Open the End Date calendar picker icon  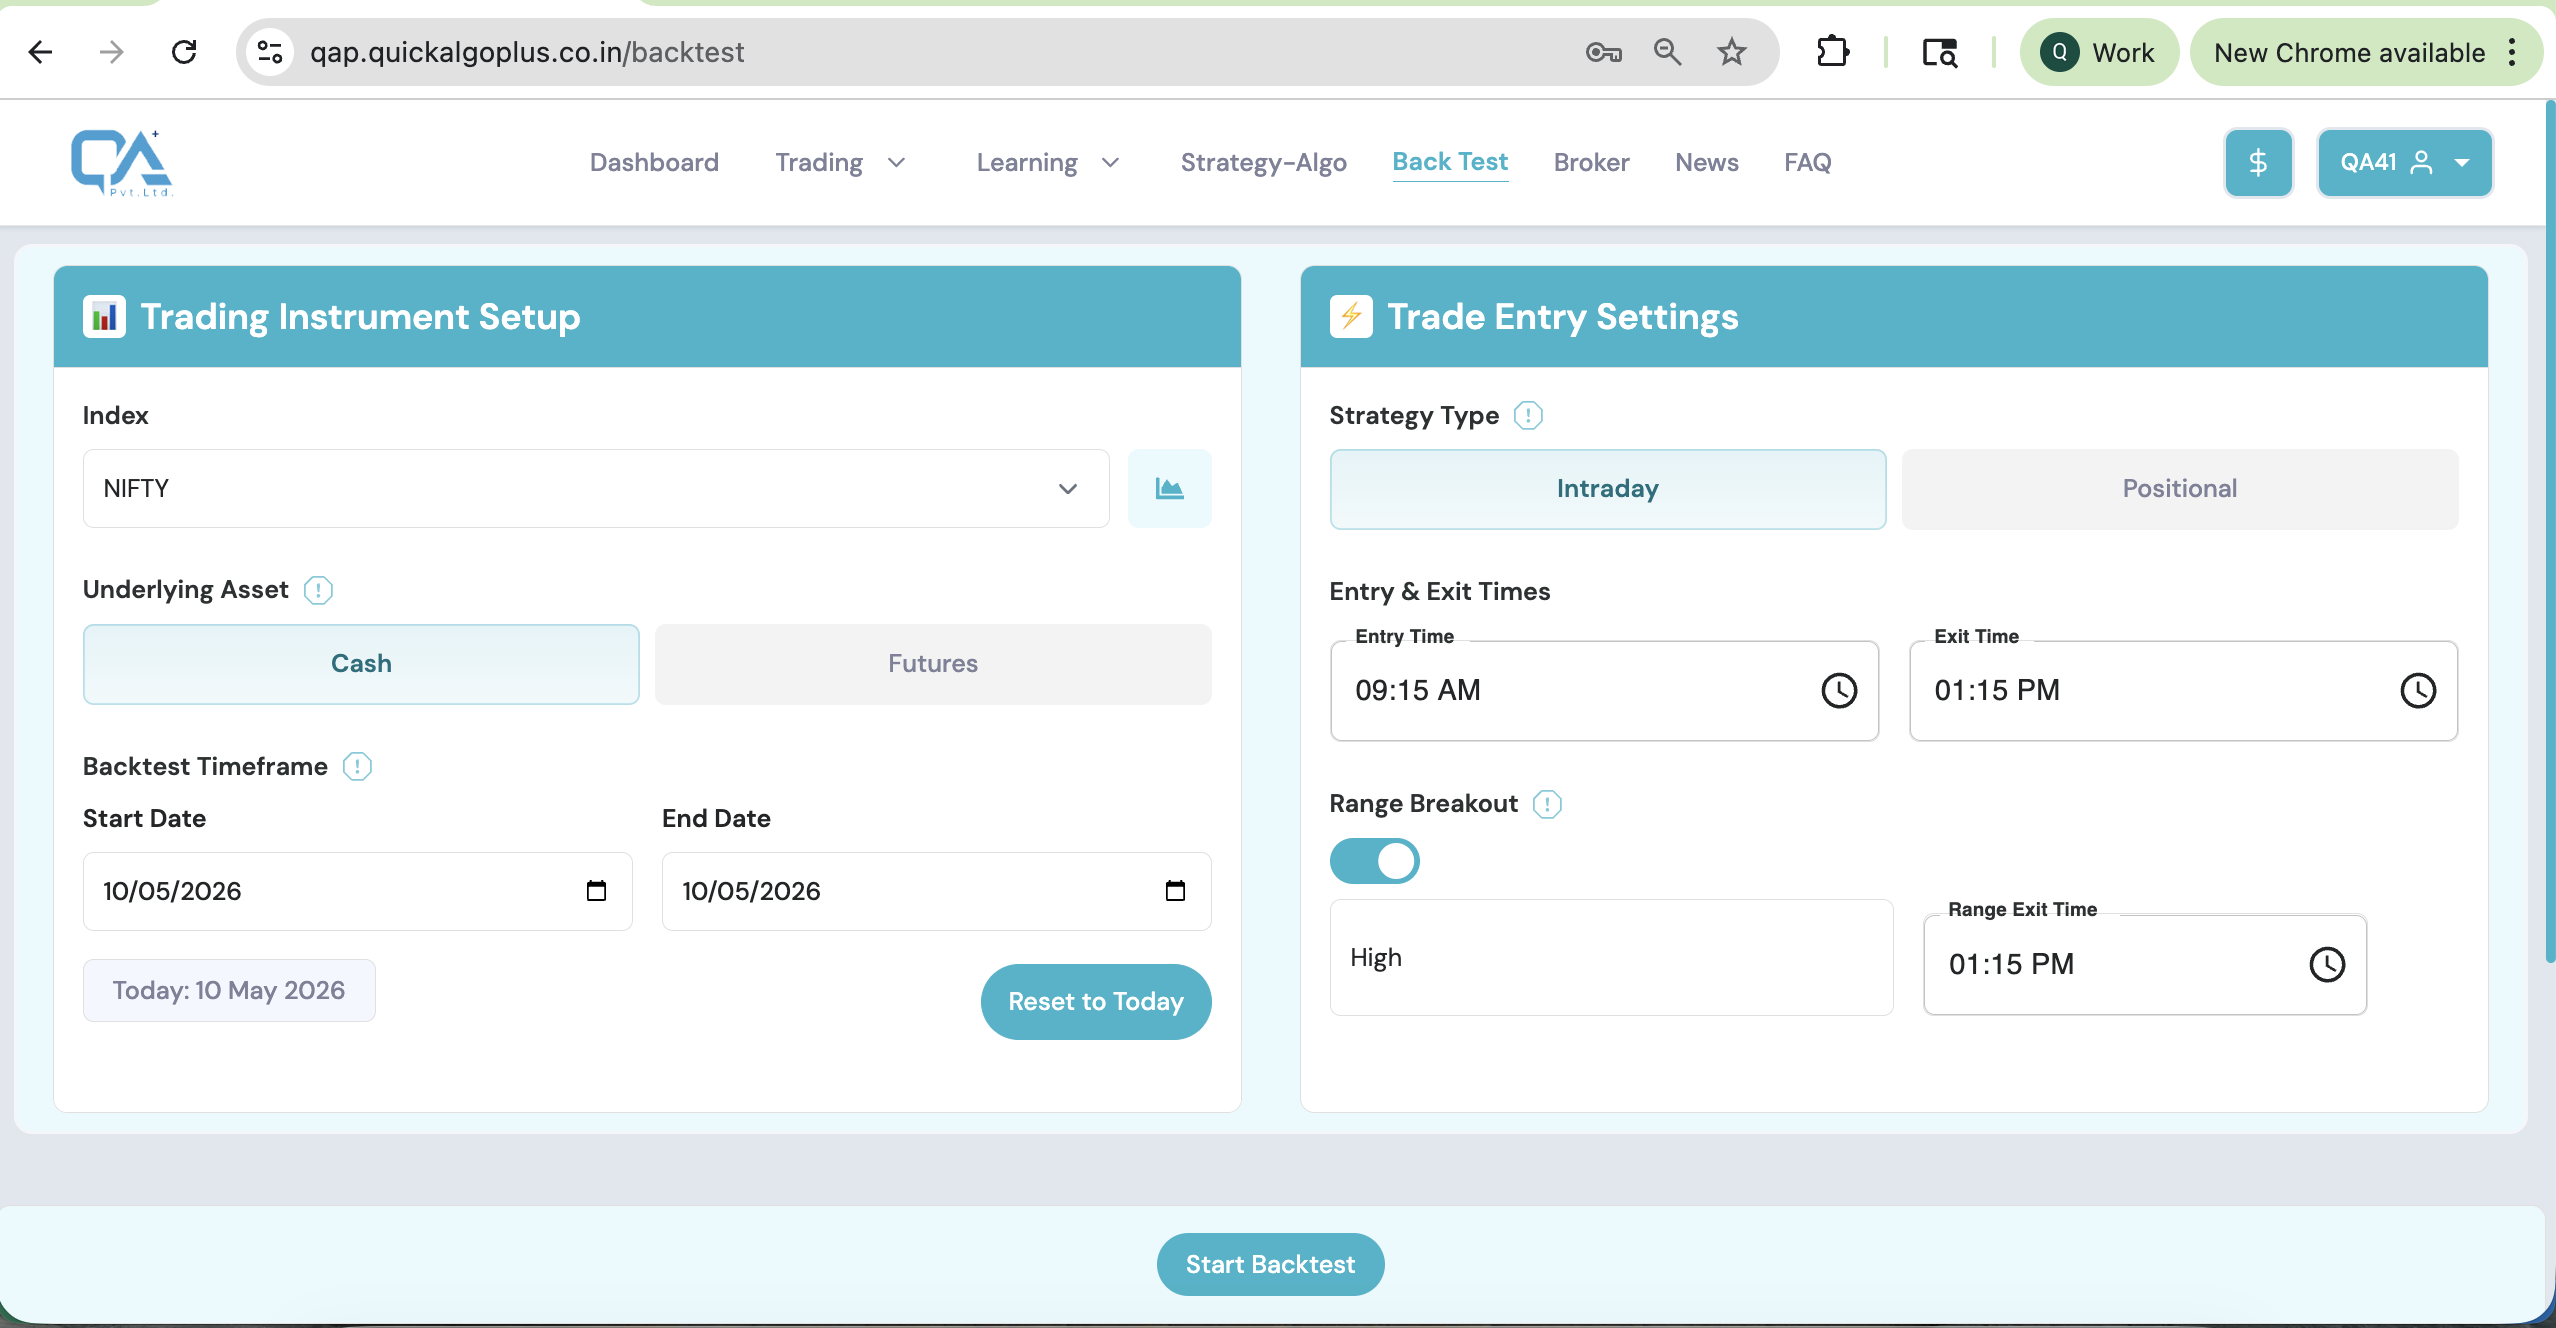click(1175, 891)
